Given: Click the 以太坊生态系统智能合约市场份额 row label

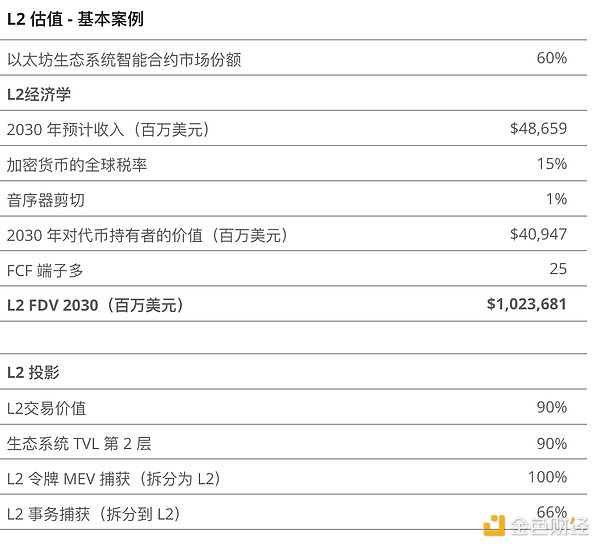Looking at the screenshot, I should (123, 59).
